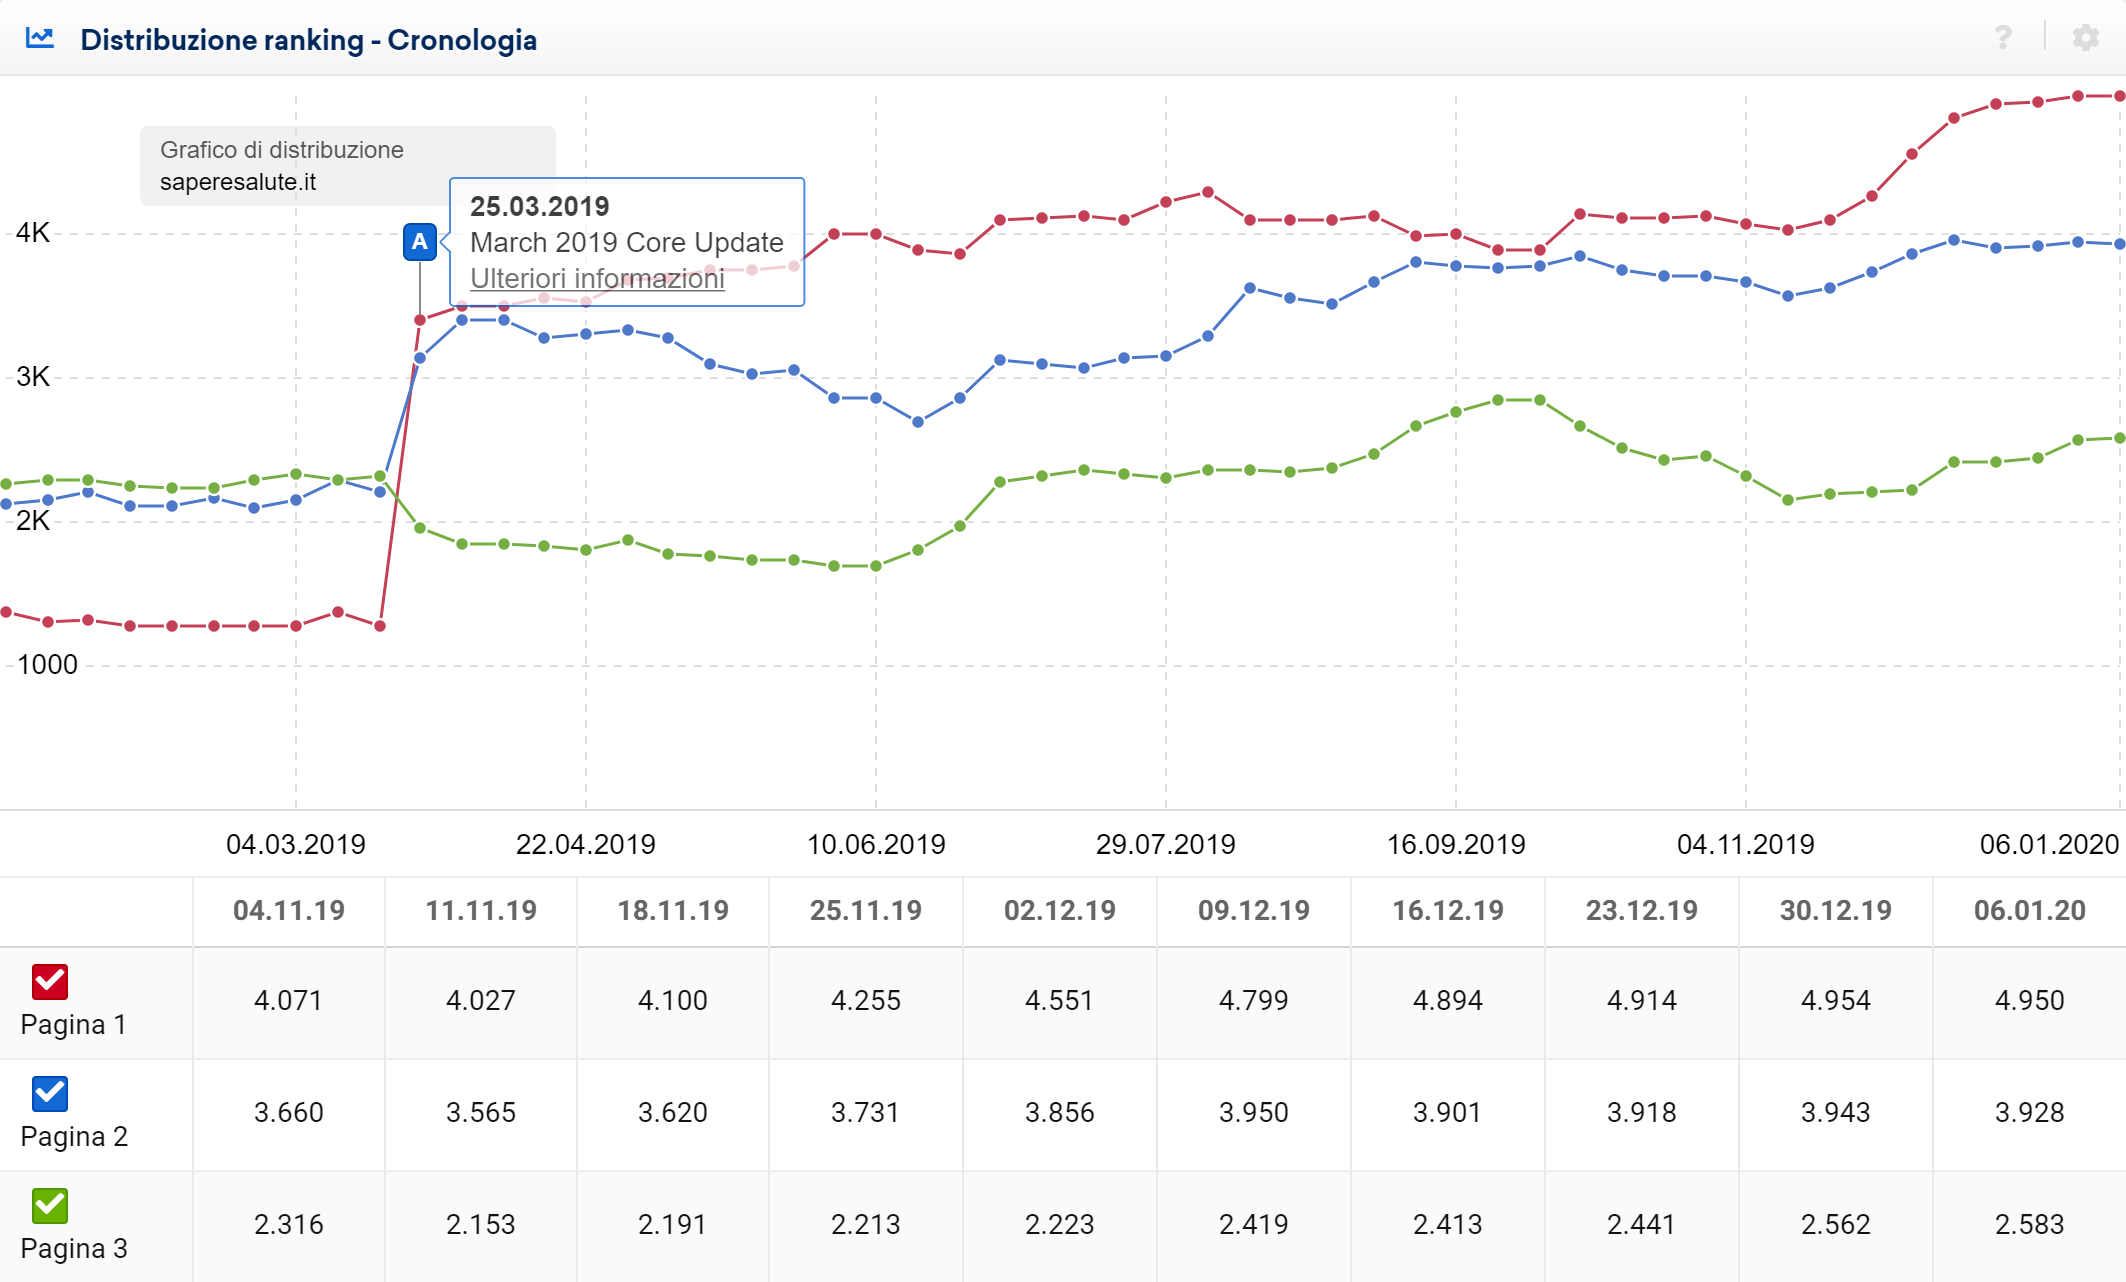The width and height of the screenshot is (2126, 1282).
Task: Click the saperesalute.it domain label
Action: point(238,182)
